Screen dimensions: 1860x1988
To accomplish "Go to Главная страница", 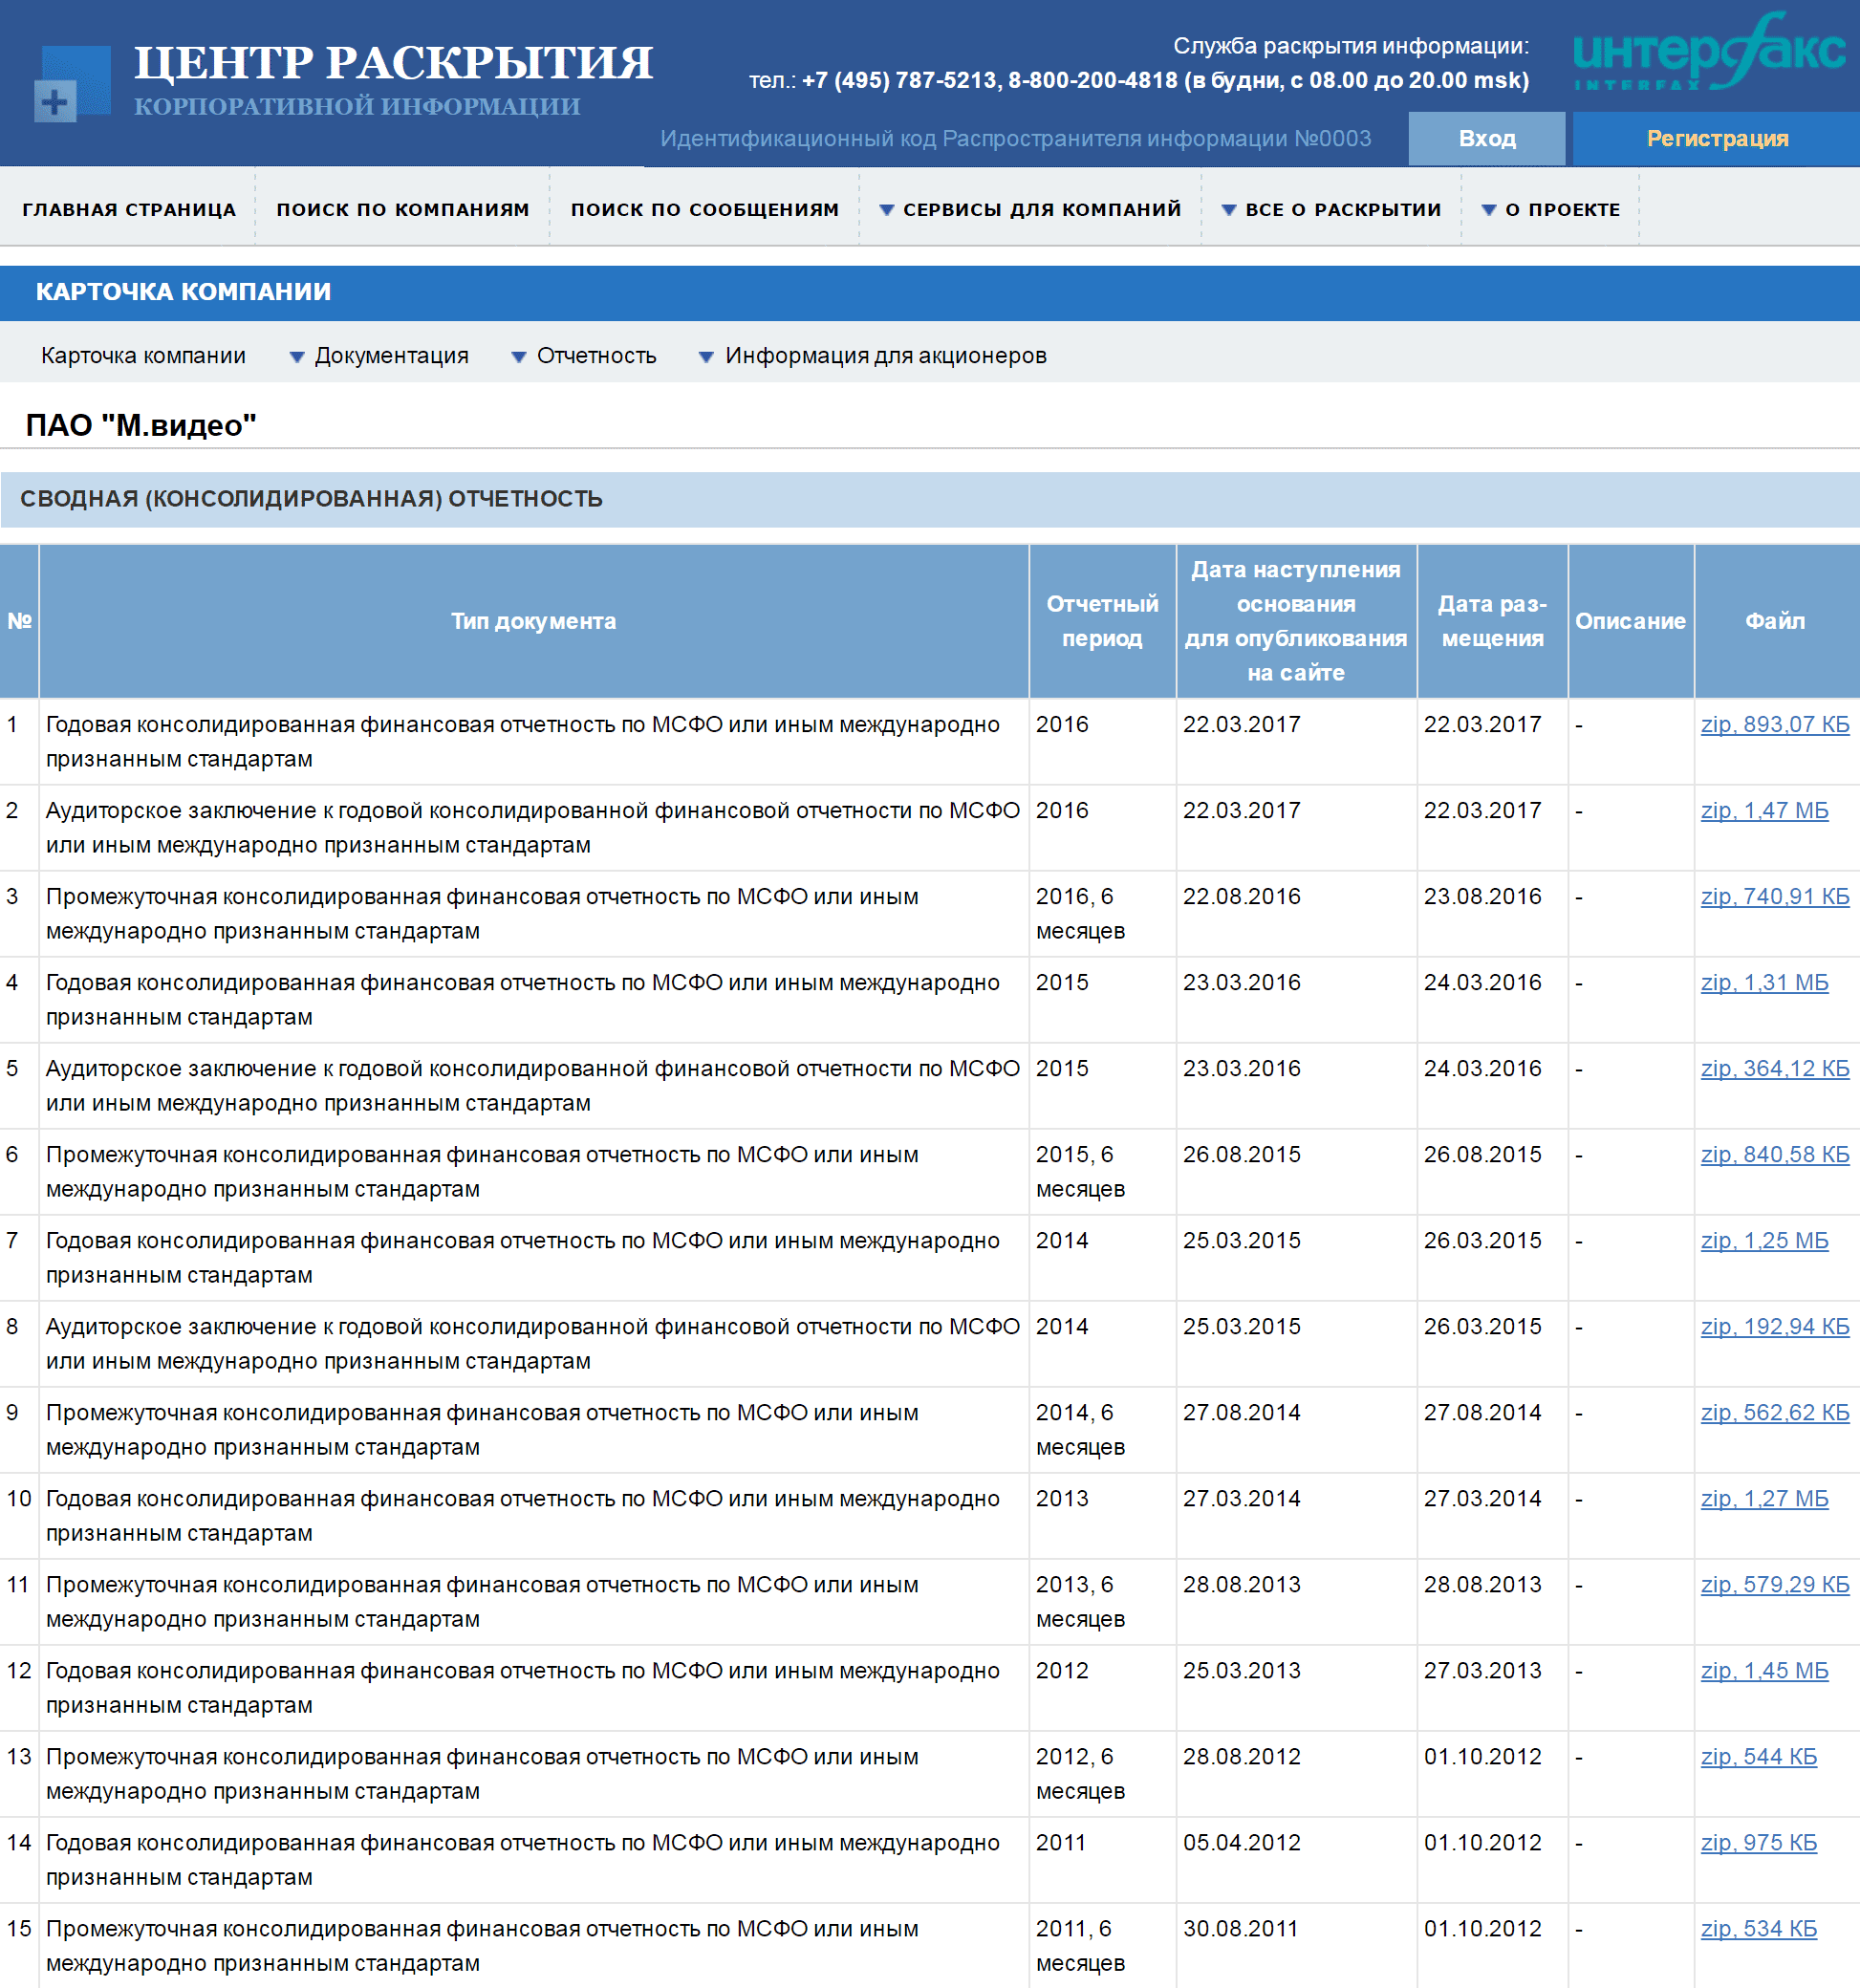I will coord(129,209).
